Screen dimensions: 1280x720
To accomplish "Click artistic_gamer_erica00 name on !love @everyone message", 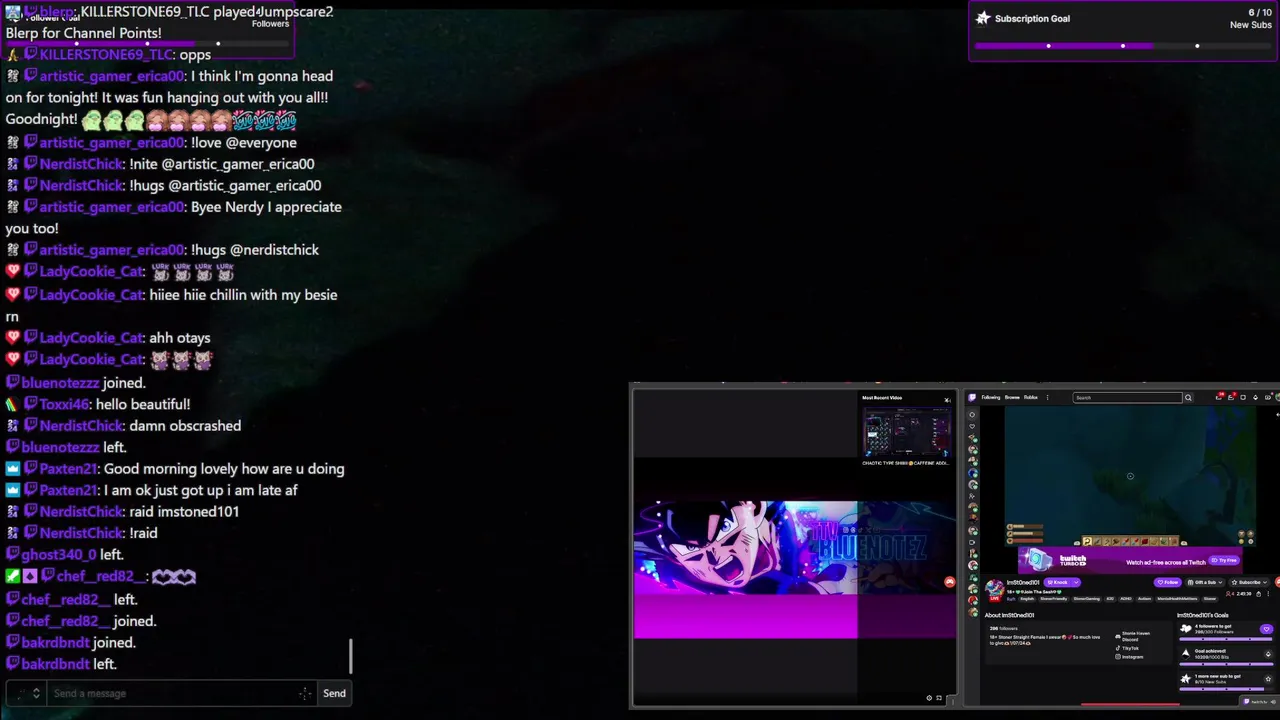I will [112, 142].
